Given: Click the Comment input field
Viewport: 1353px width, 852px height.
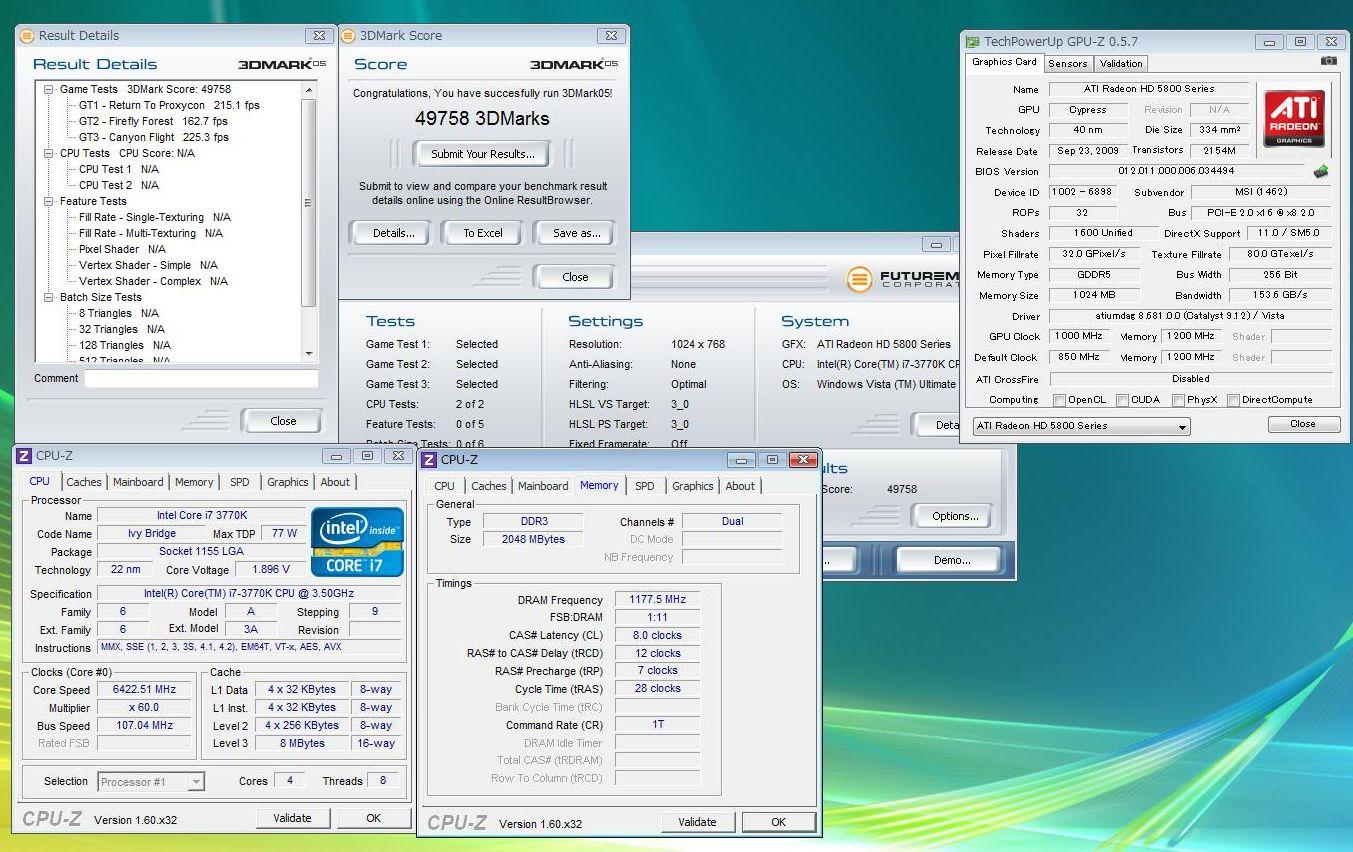Looking at the screenshot, I should pyautogui.click(x=201, y=379).
